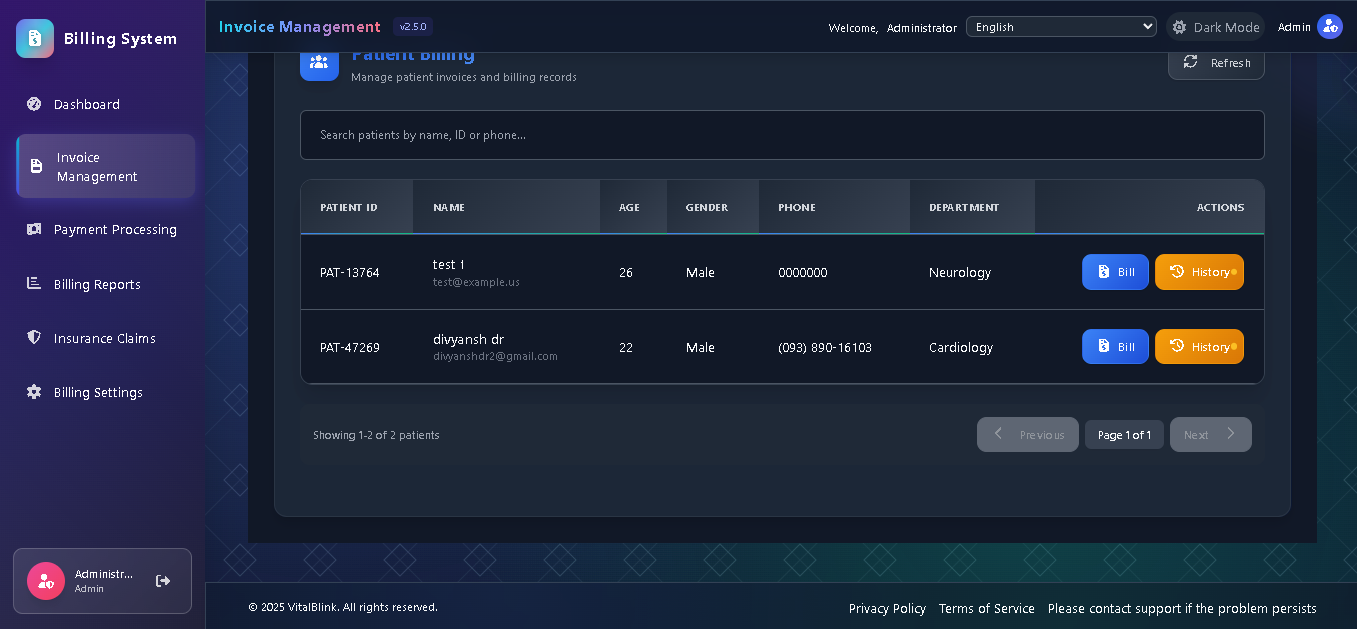
Task: Open History for patient divyansh dr
Action: [1199, 346]
